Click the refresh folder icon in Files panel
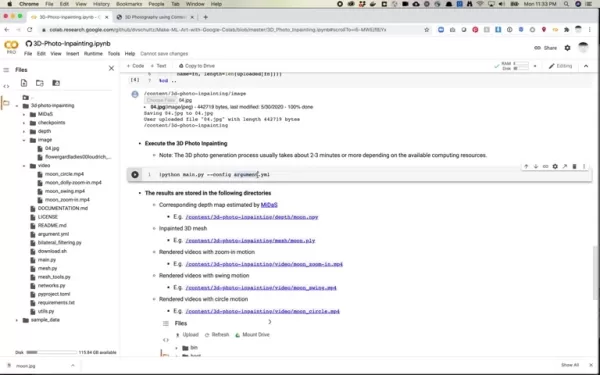 click(x=40, y=83)
